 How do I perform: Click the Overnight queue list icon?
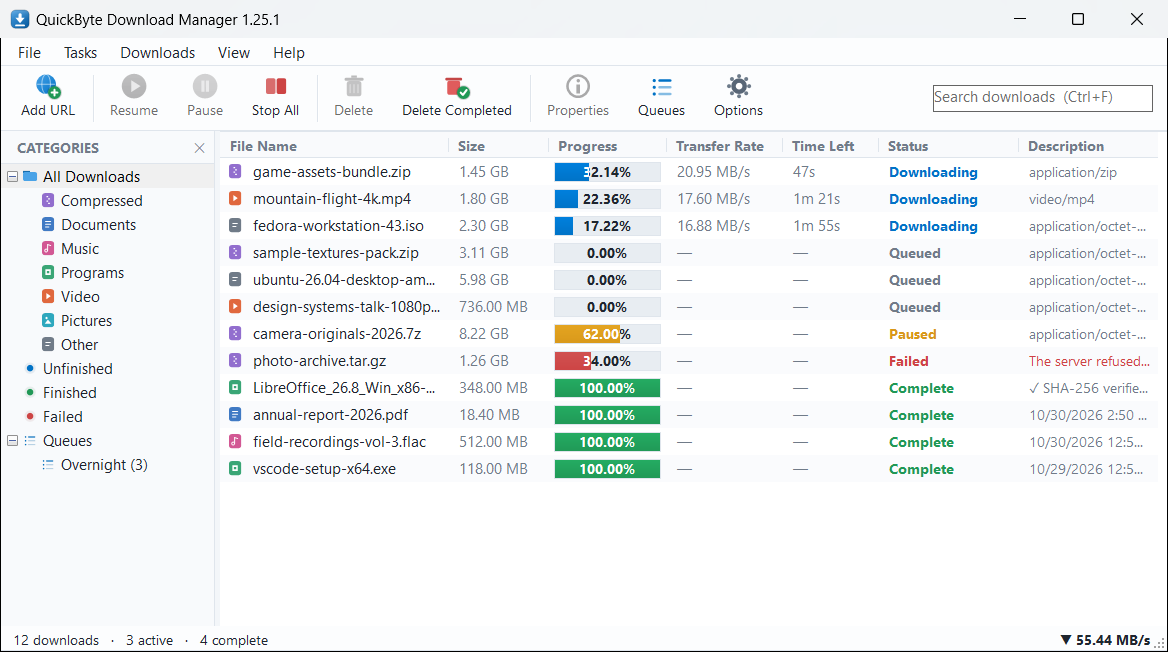tap(48, 464)
